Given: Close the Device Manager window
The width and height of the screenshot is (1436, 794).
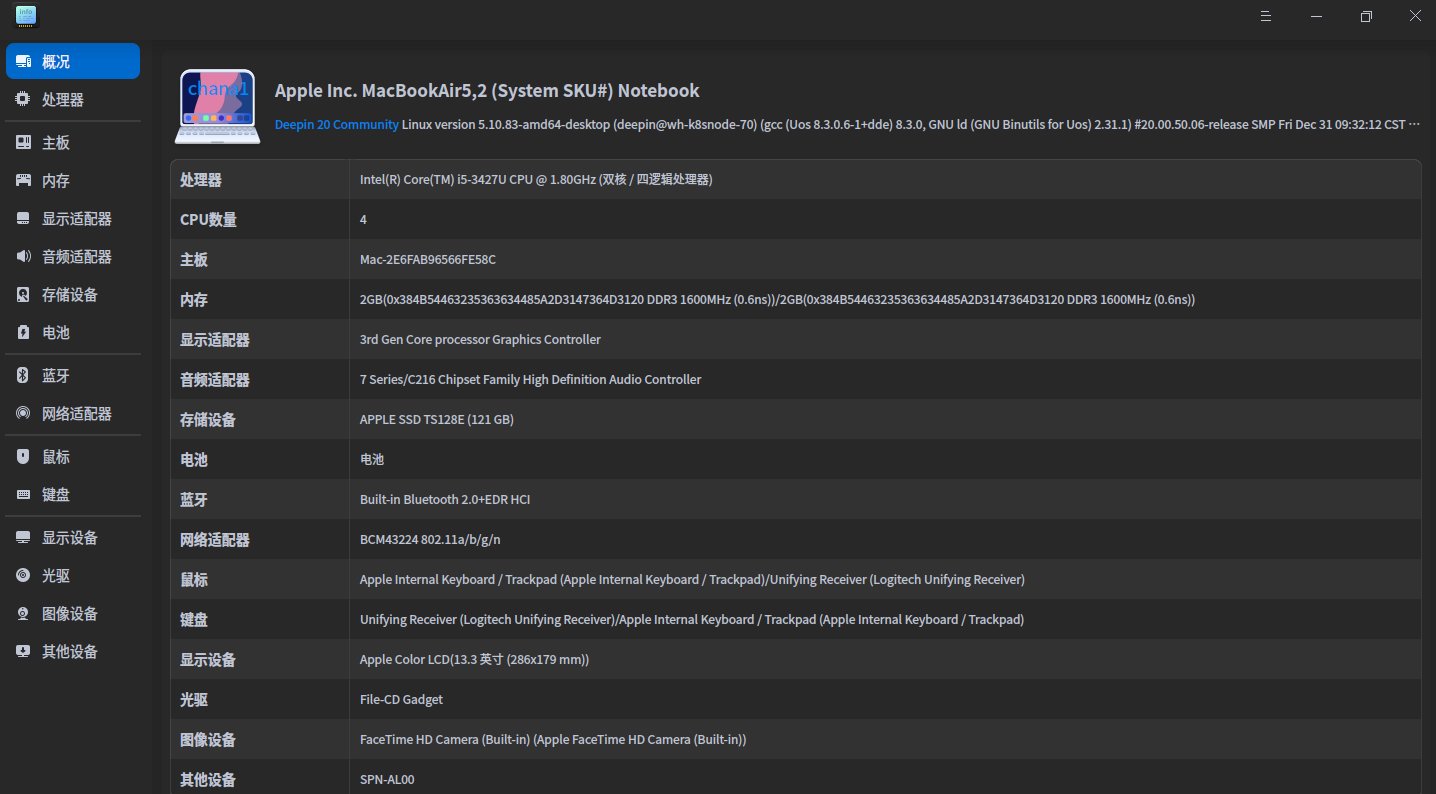Looking at the screenshot, I should point(1415,16).
